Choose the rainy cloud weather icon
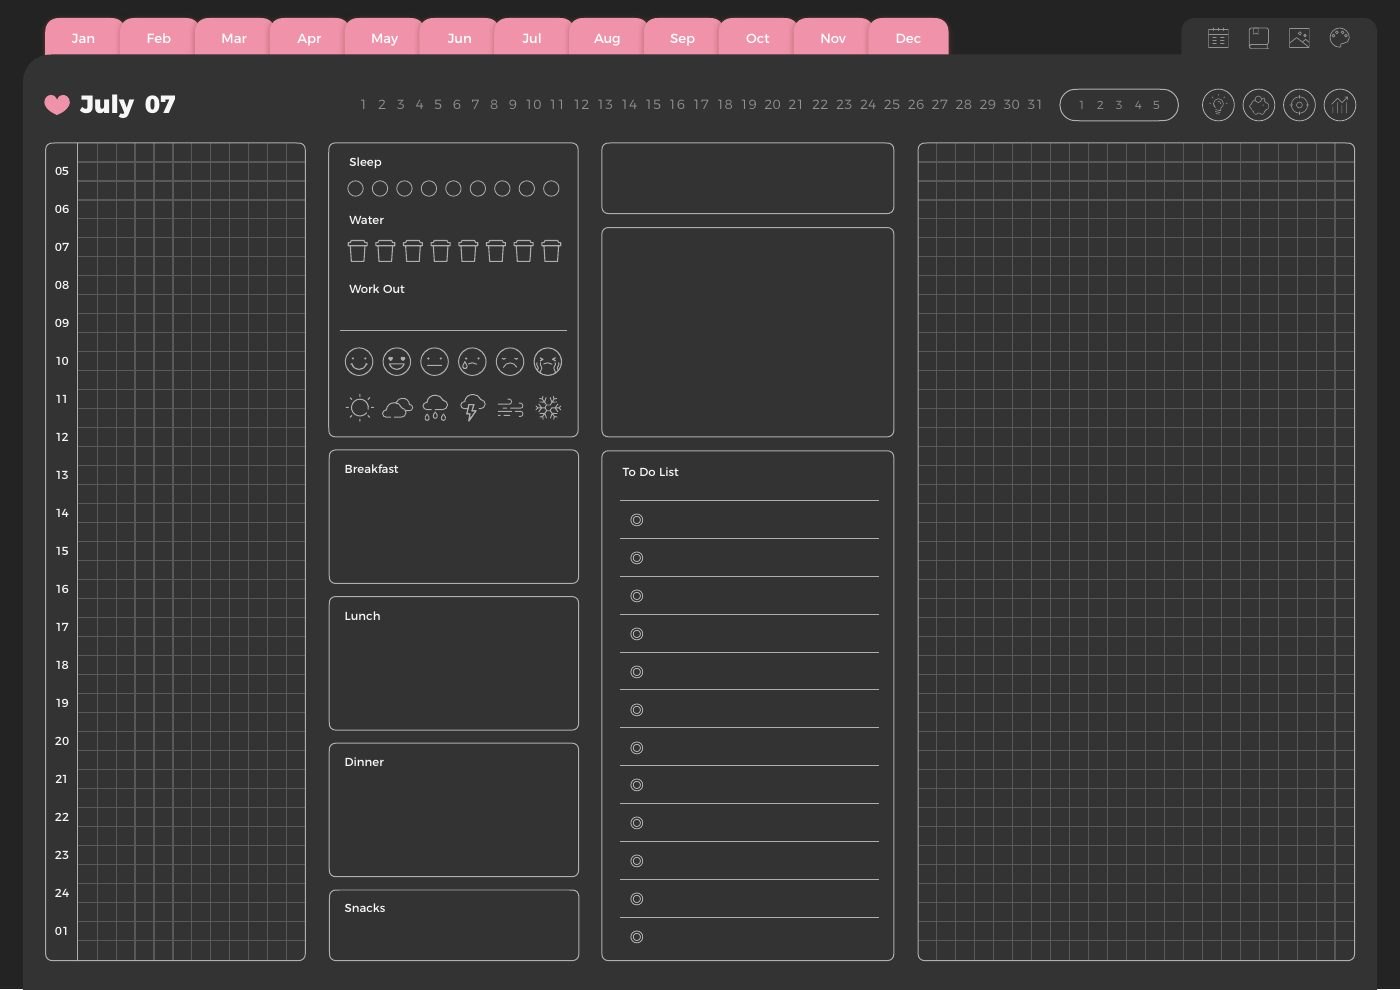 point(435,408)
